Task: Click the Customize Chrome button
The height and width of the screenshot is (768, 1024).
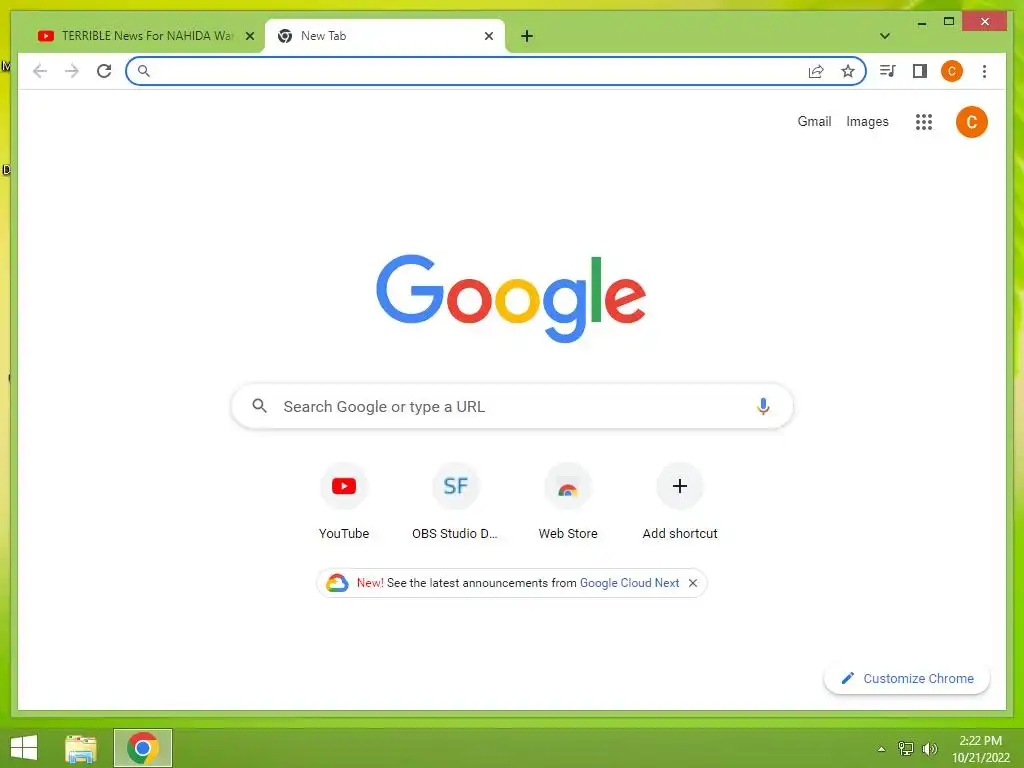Action: tap(906, 679)
